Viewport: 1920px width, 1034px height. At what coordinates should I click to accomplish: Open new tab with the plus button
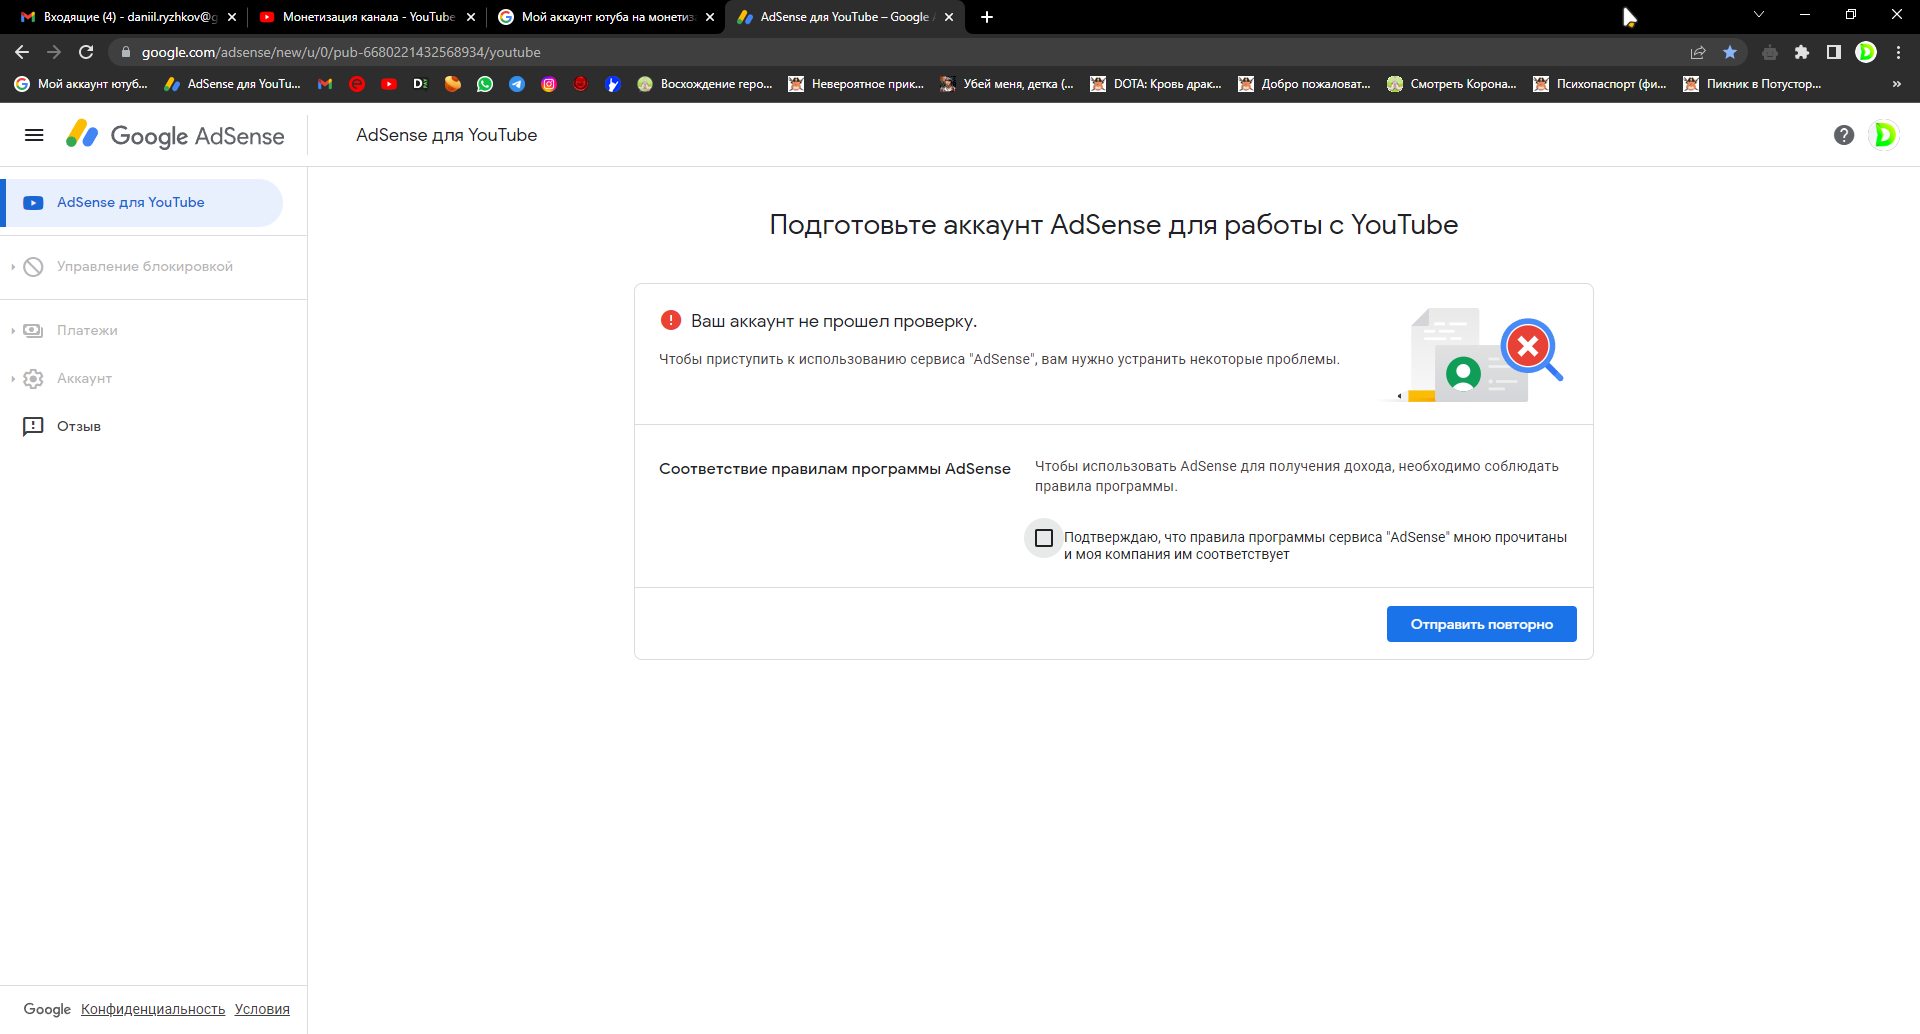coord(987,17)
